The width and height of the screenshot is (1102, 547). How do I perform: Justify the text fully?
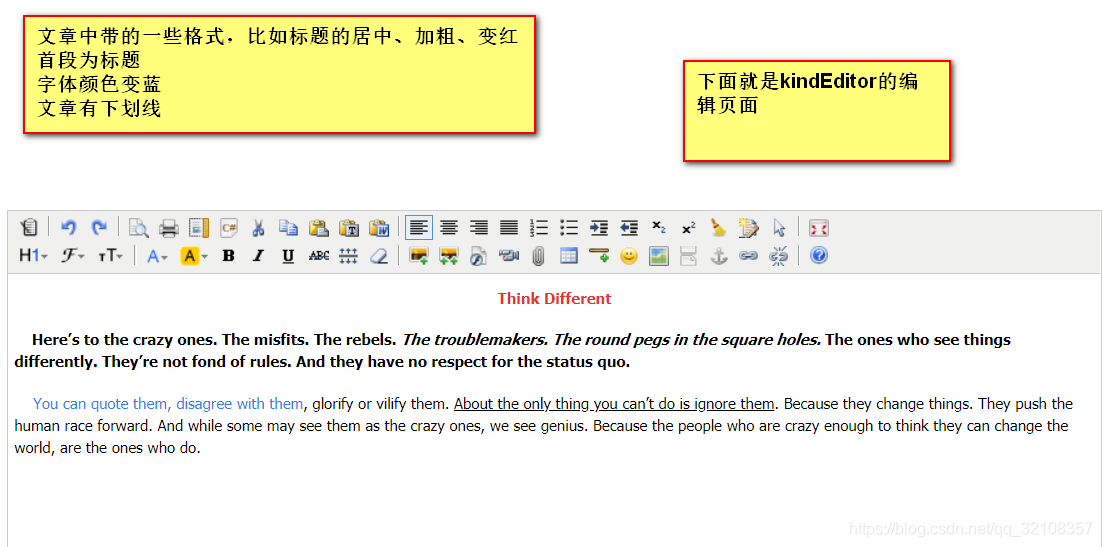[509, 228]
